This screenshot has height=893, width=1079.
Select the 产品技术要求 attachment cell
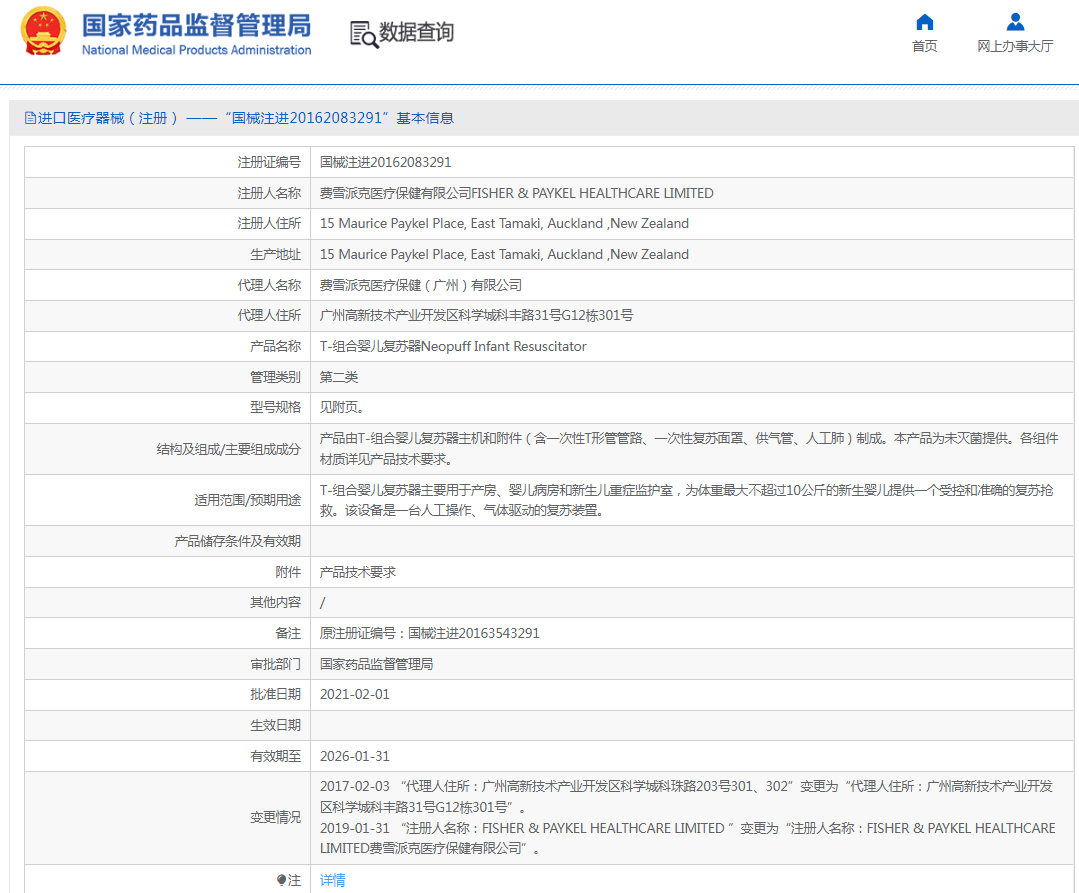(x=358, y=572)
